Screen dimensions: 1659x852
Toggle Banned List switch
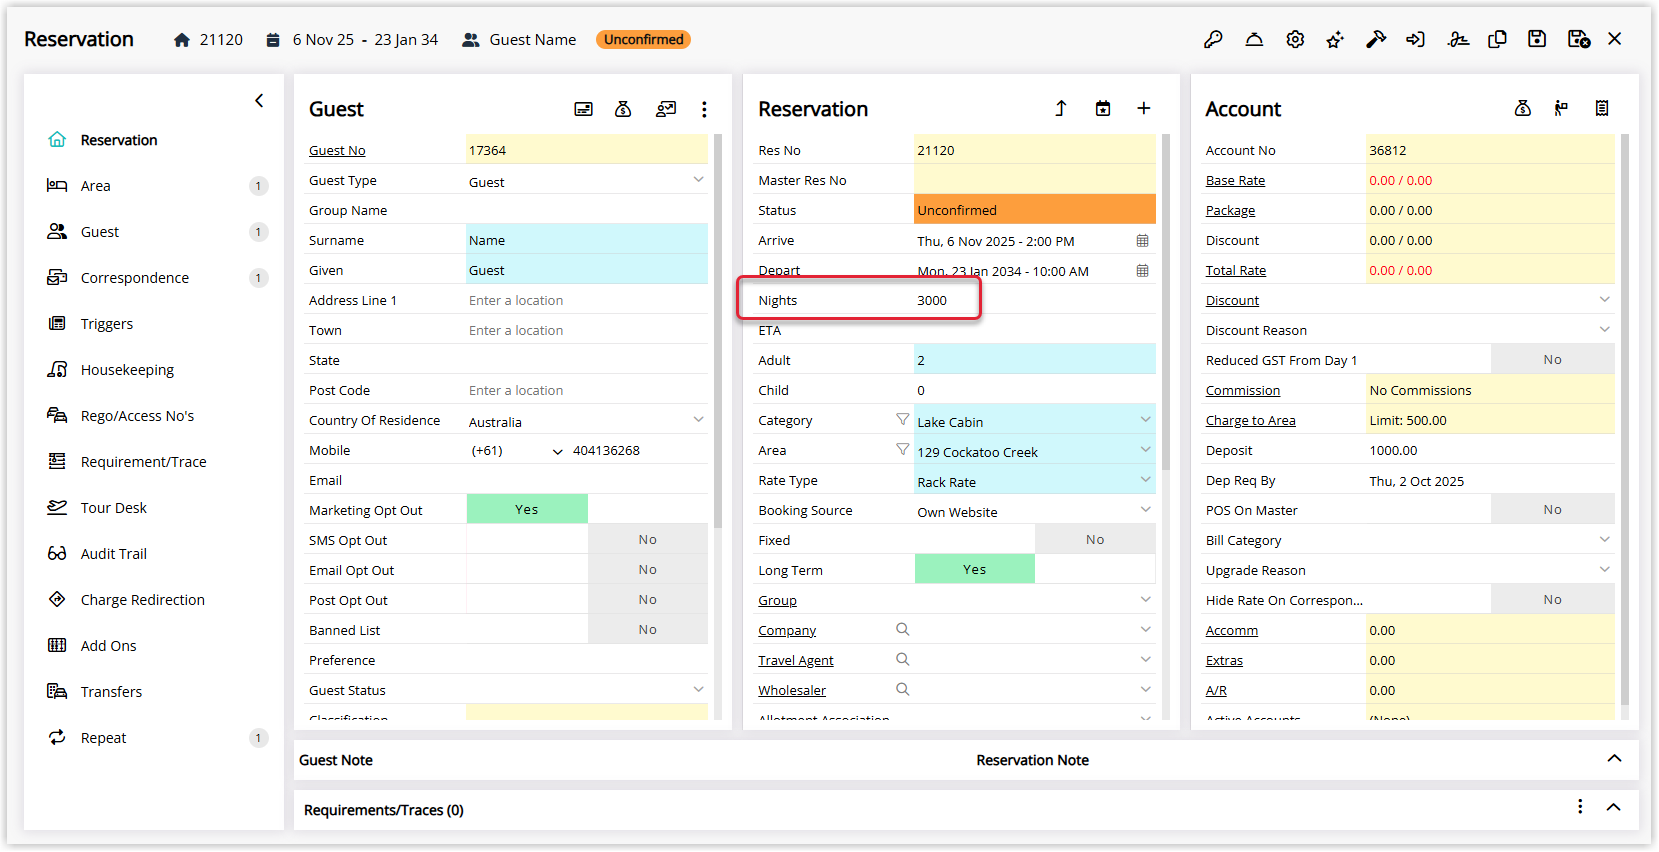click(x=587, y=629)
